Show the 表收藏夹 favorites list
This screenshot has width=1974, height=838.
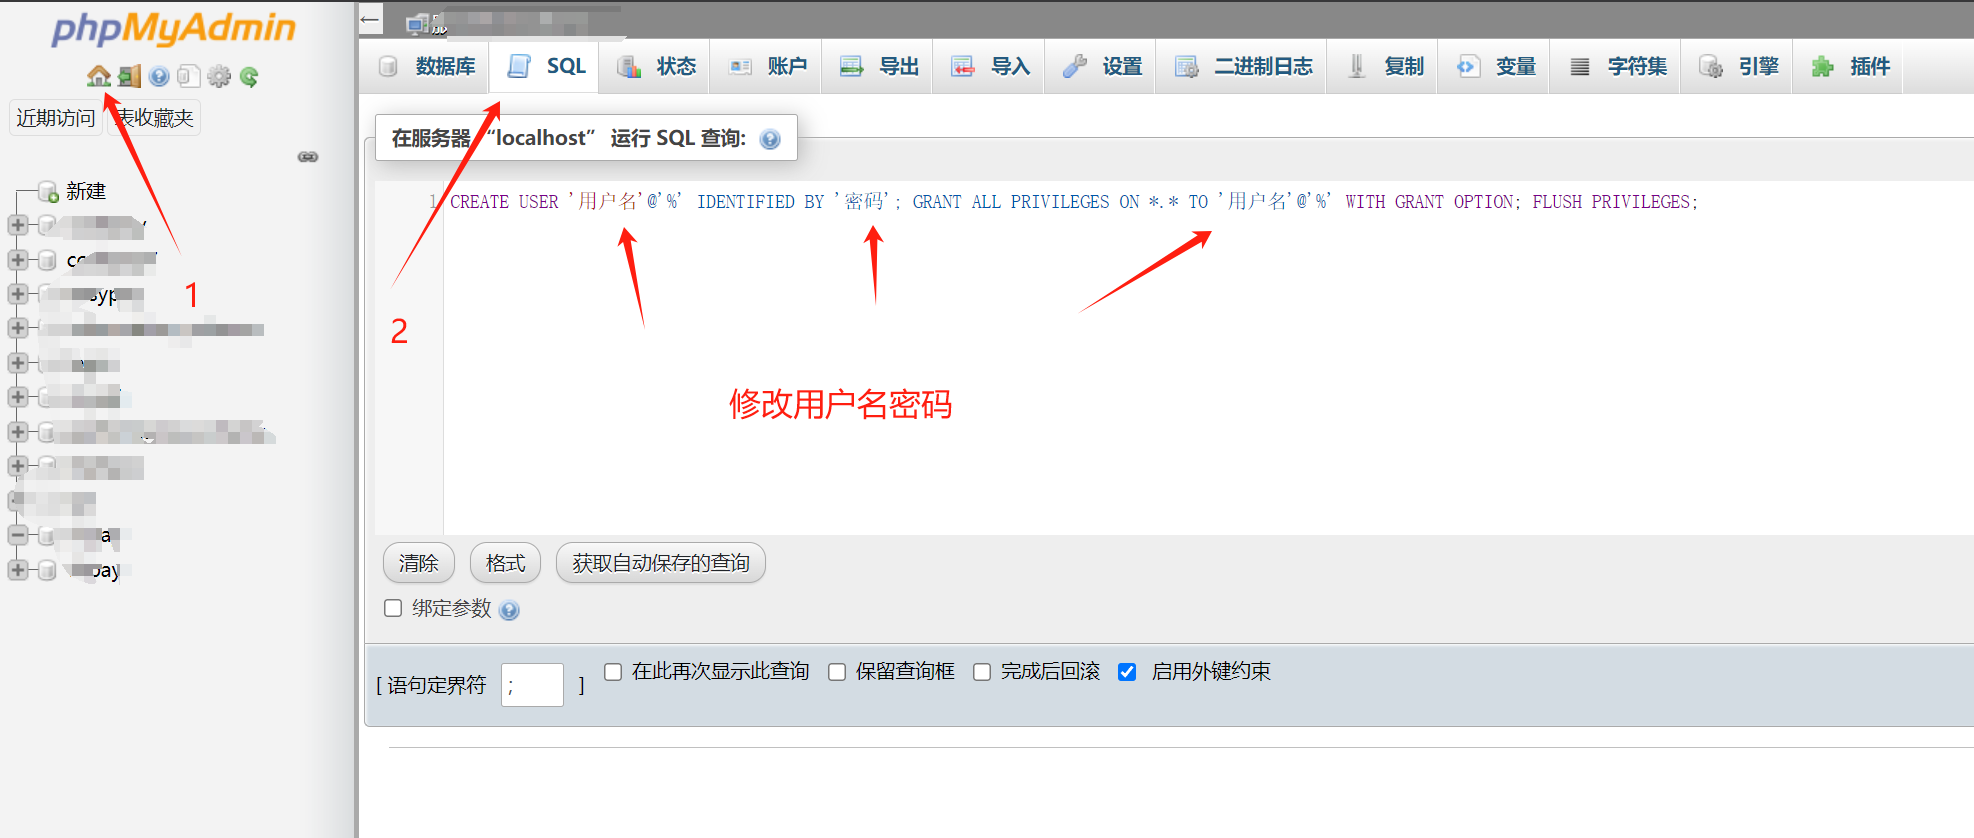(155, 118)
